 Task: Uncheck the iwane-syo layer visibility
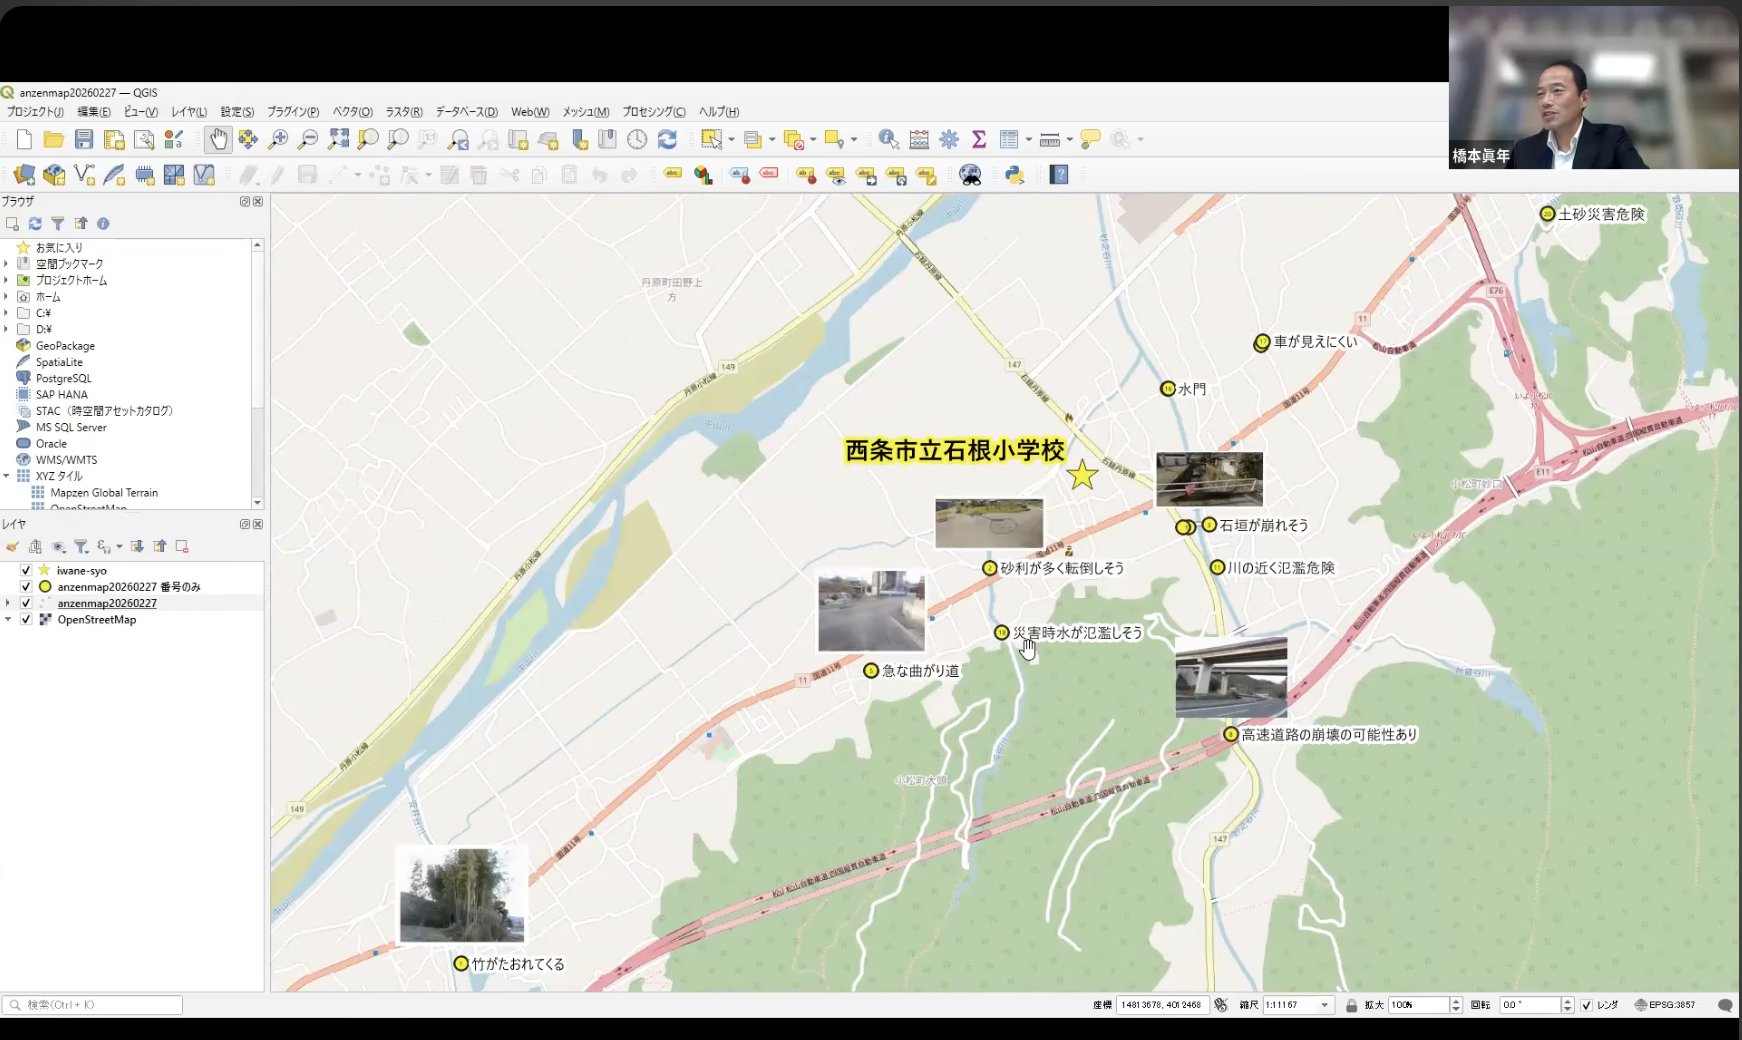coord(26,570)
